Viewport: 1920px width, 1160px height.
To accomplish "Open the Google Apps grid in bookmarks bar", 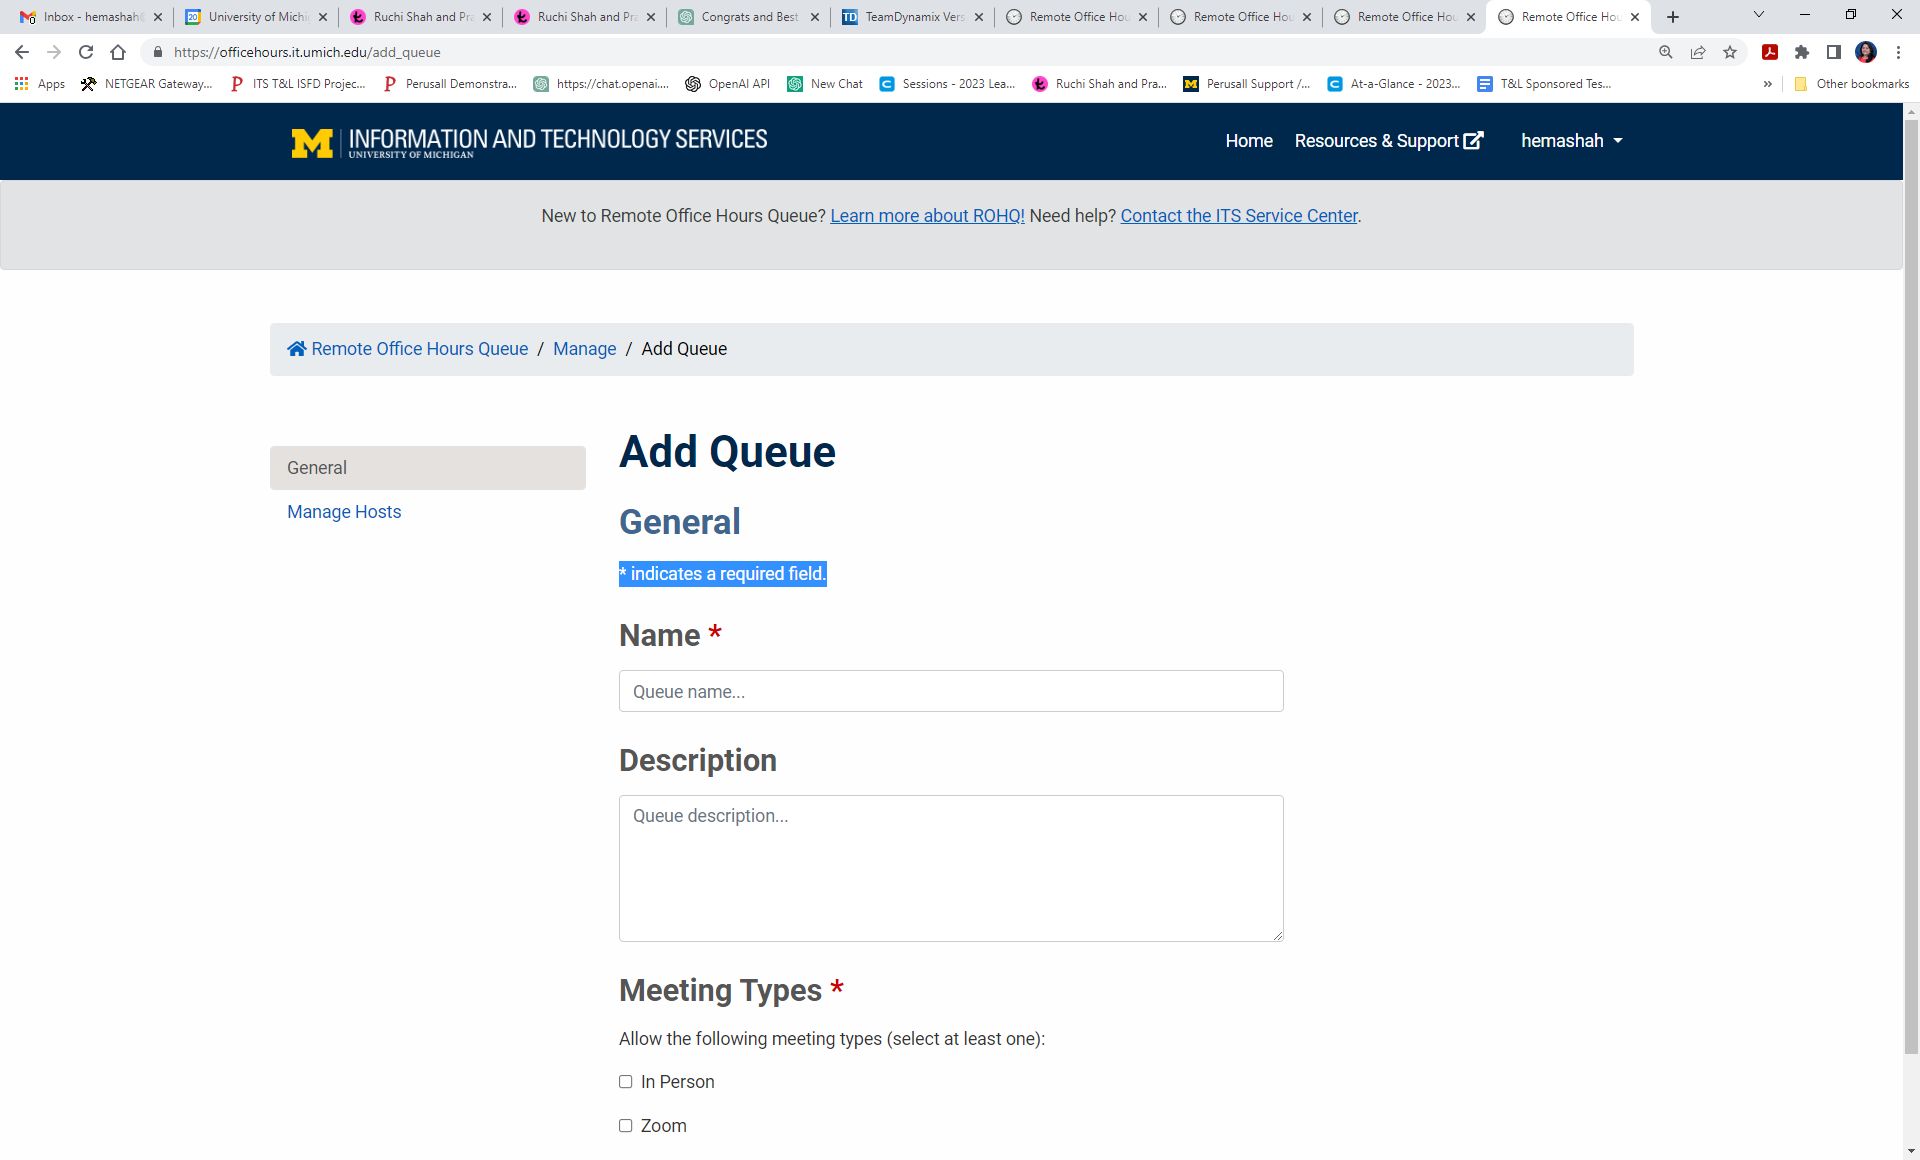I will 21,83.
